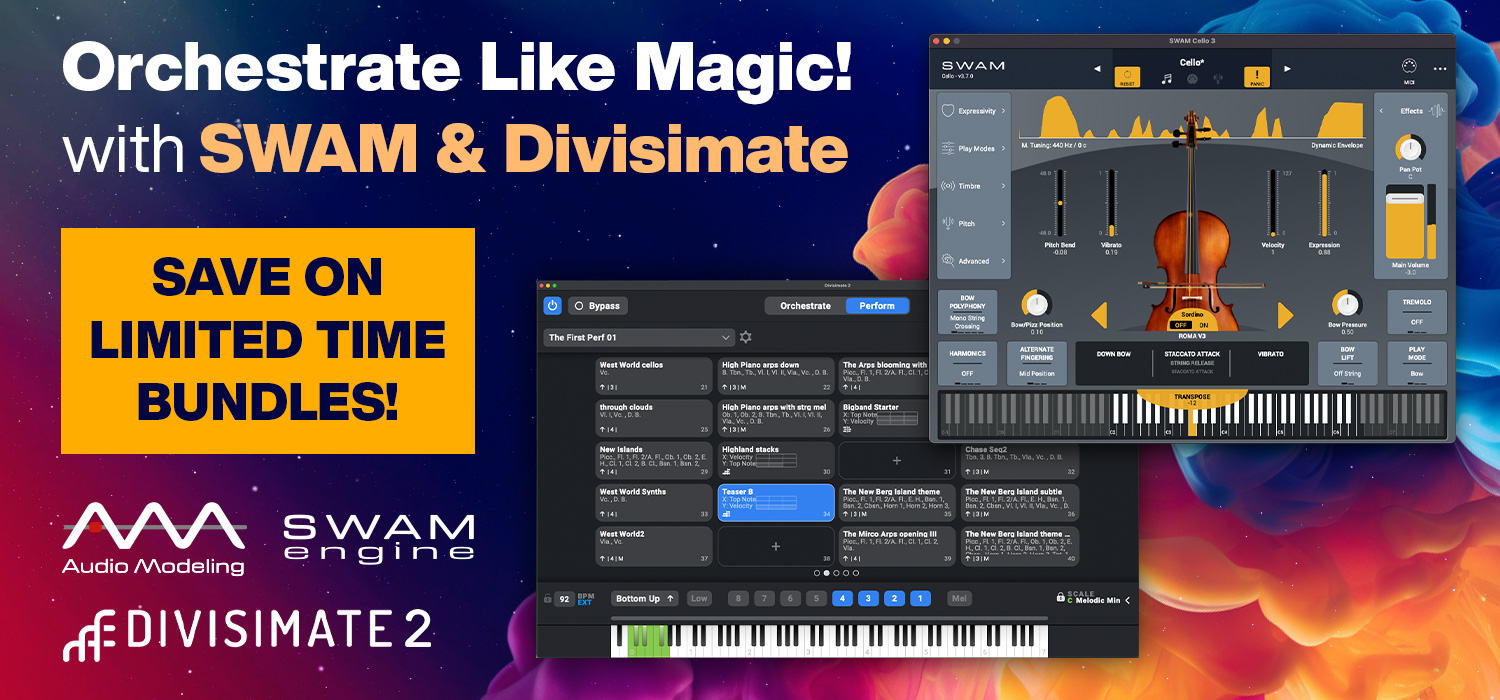Screen dimensions: 1500x700
Task: Click the BPM lock icon in Divisimate
Action: 547,599
